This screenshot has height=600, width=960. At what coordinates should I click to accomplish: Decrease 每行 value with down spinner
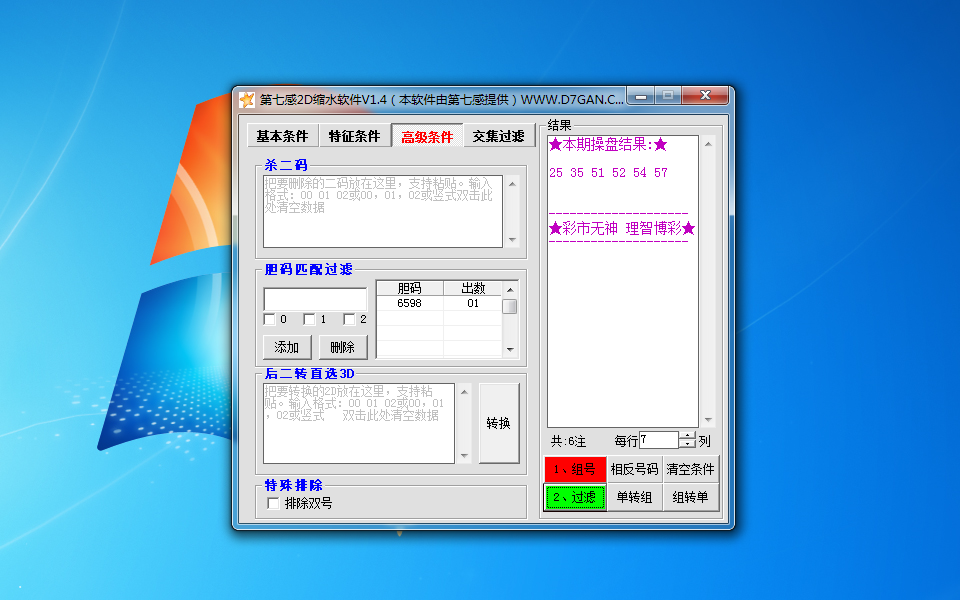[688, 444]
